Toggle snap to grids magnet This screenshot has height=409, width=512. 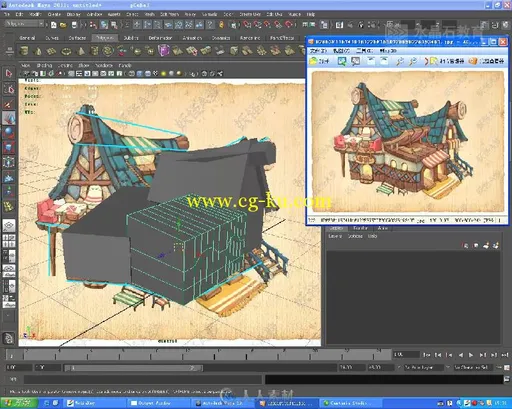(247, 25)
